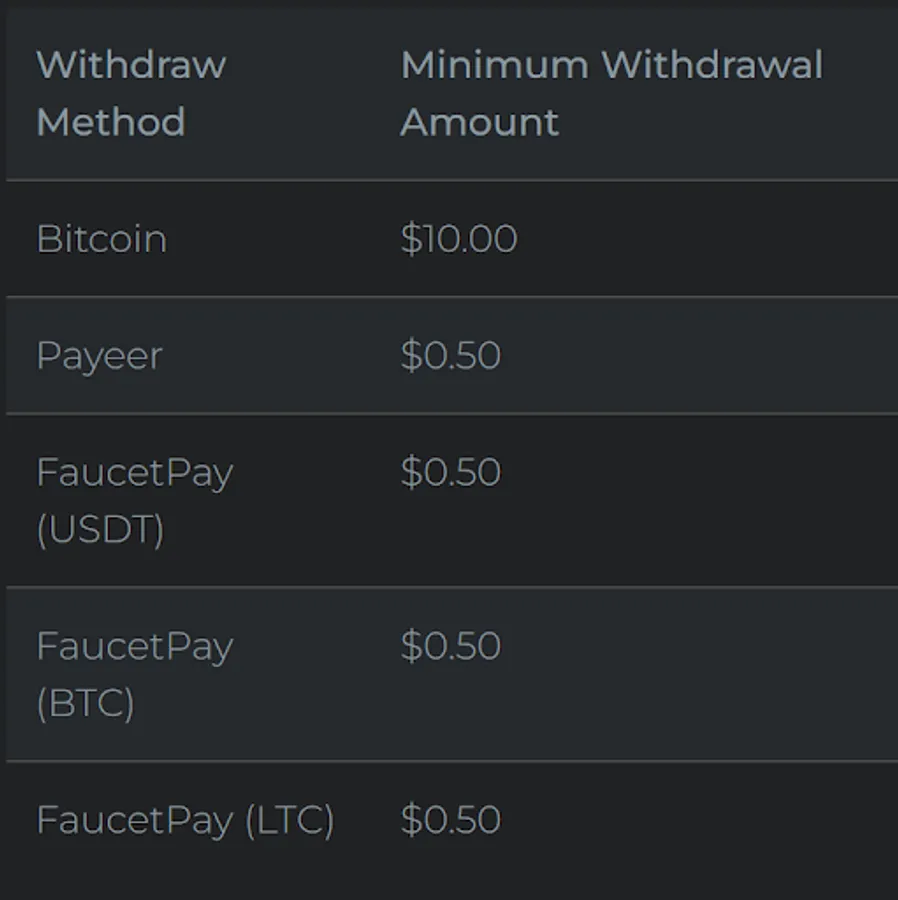Click the Payeer $0.50 minimum amount
This screenshot has width=898, height=900.
click(451, 356)
